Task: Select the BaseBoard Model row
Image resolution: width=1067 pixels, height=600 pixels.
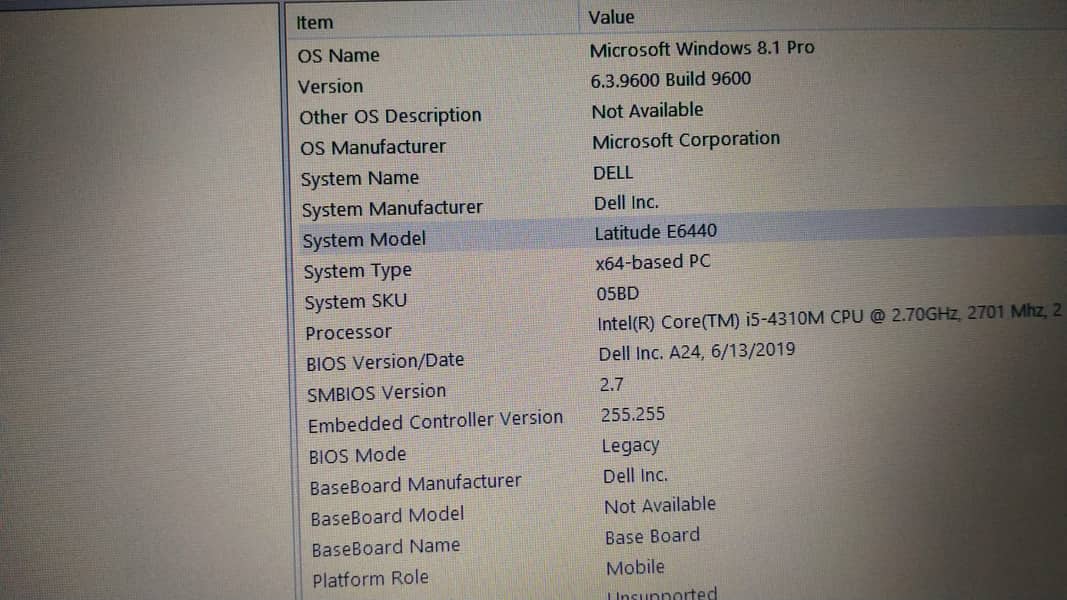Action: (387, 517)
